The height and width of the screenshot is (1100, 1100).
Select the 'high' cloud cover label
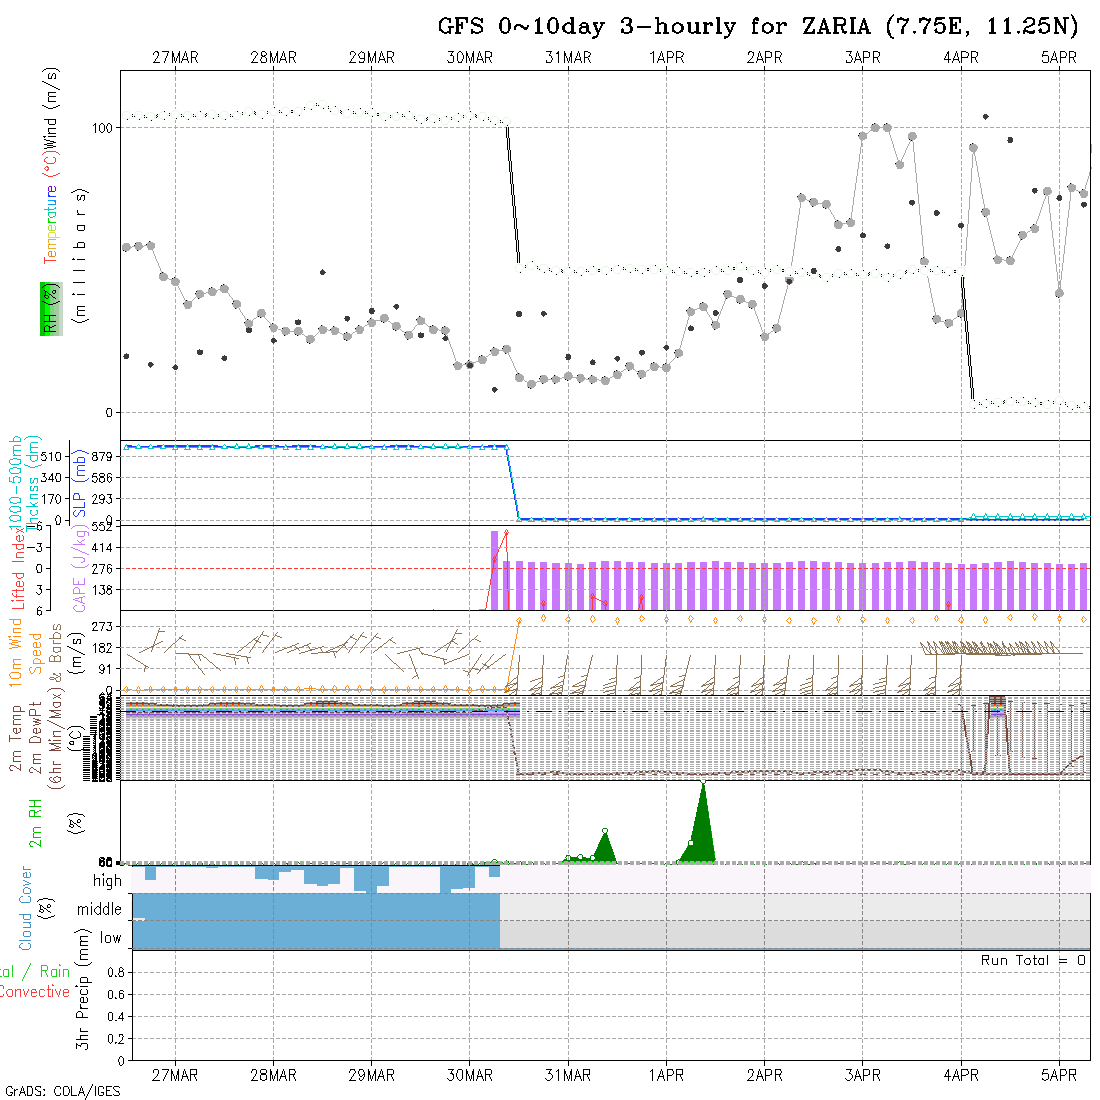[x=107, y=881]
